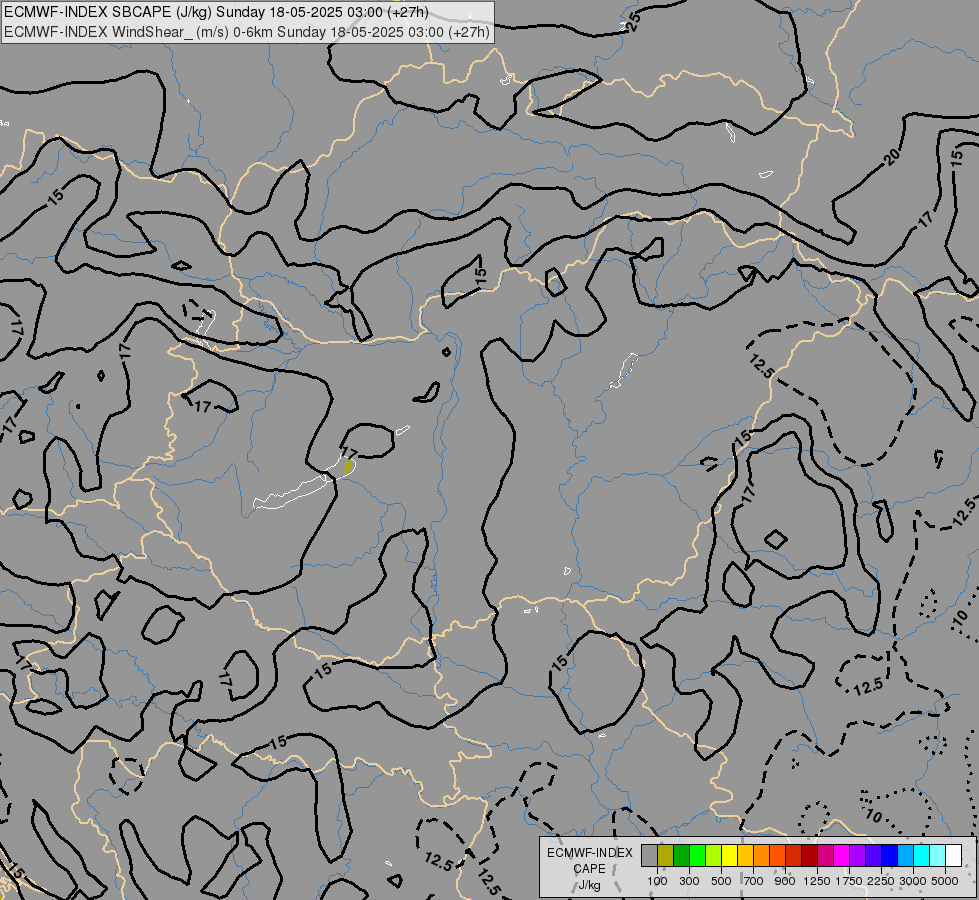Screen dimensions: 979x900
Task: Pick the dark red maroon legend swatch
Action: [x=809, y=856]
